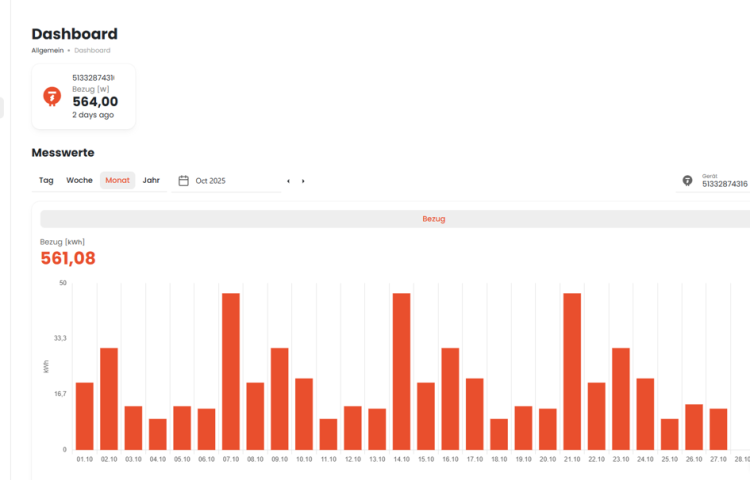Screen dimensions: 750x480
Task: Click the 14.10 bar in chart
Action: tap(401, 370)
